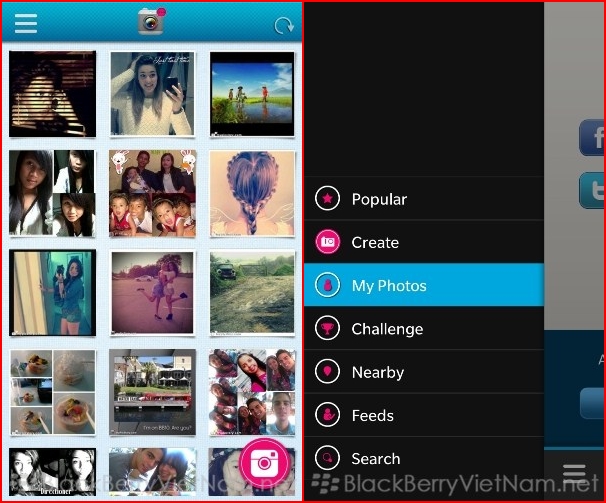The width and height of the screenshot is (606, 503).
Task: Click the Facebook icon on the right panel
Action: point(592,137)
